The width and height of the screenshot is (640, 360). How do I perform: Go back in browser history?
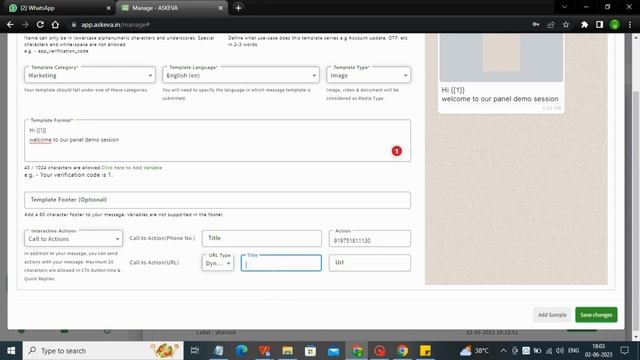click(10, 24)
